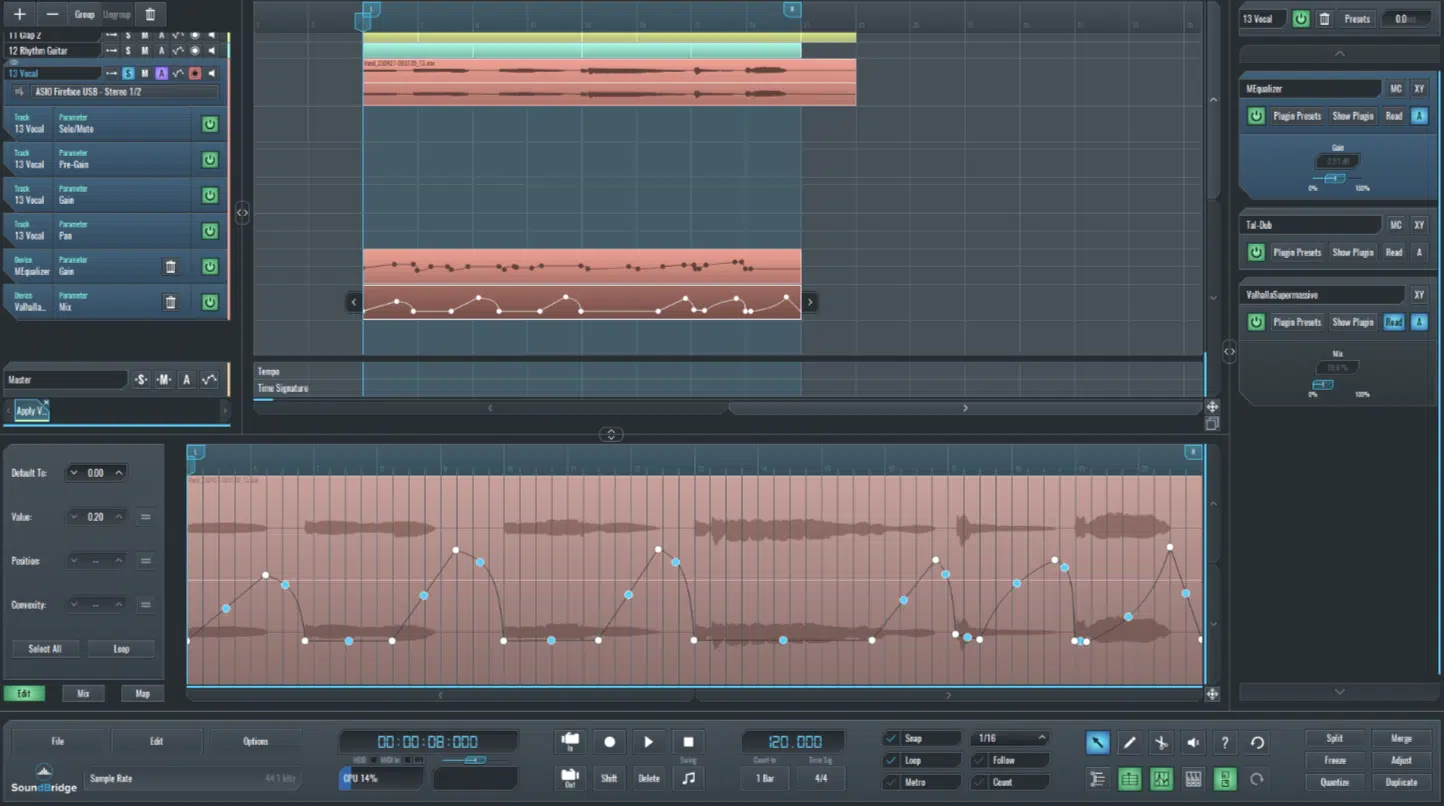The image size is (1444, 806).
Task: Click Show Plugin for ValhallaSupermassive
Action: [1352, 322]
